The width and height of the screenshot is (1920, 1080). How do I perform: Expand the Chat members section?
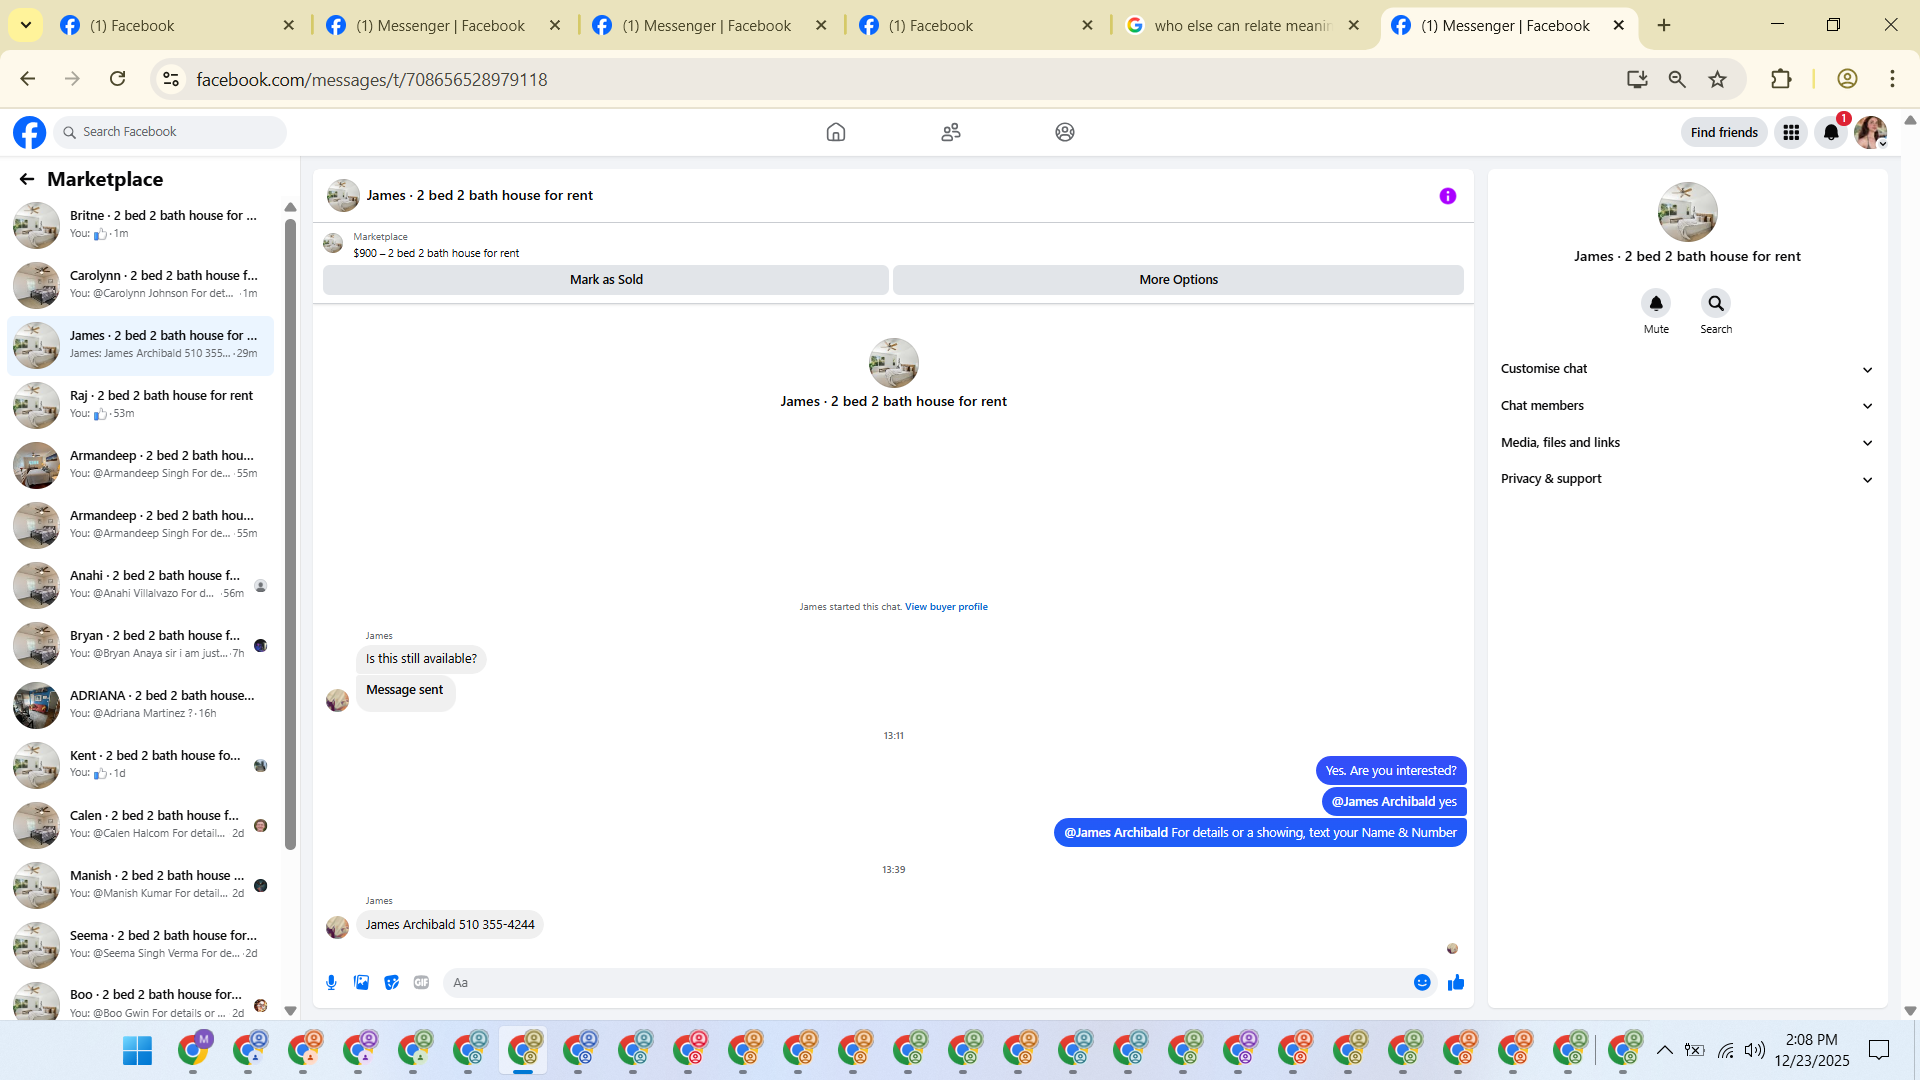click(1685, 406)
